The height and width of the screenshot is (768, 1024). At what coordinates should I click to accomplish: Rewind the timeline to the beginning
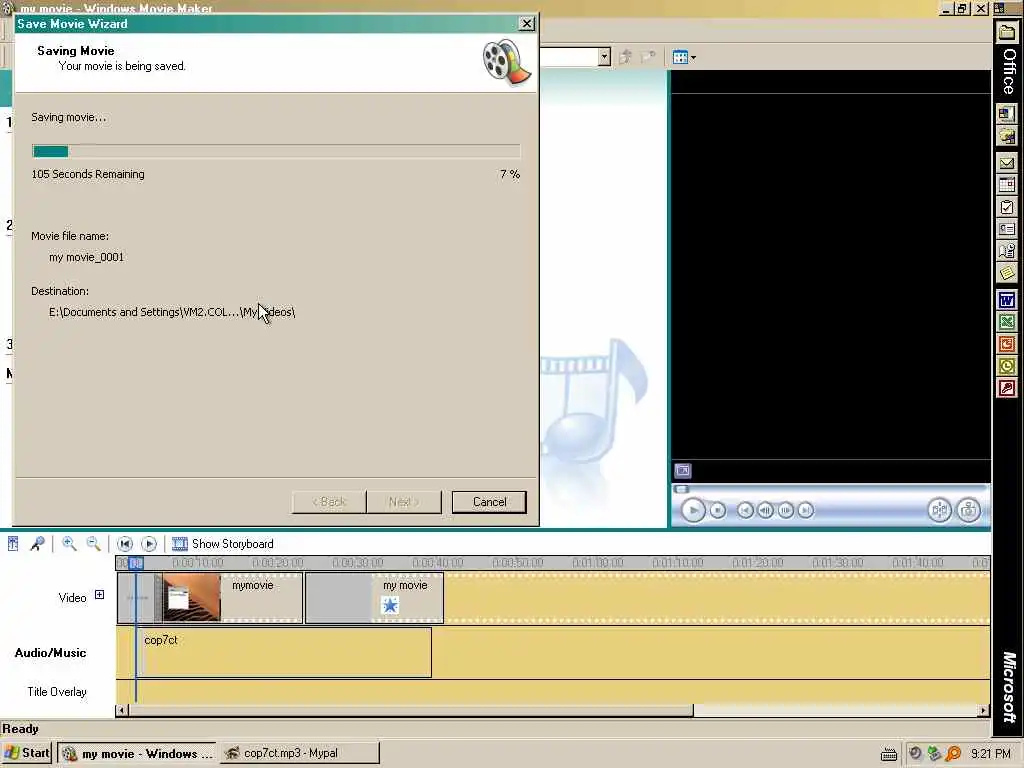click(x=125, y=543)
